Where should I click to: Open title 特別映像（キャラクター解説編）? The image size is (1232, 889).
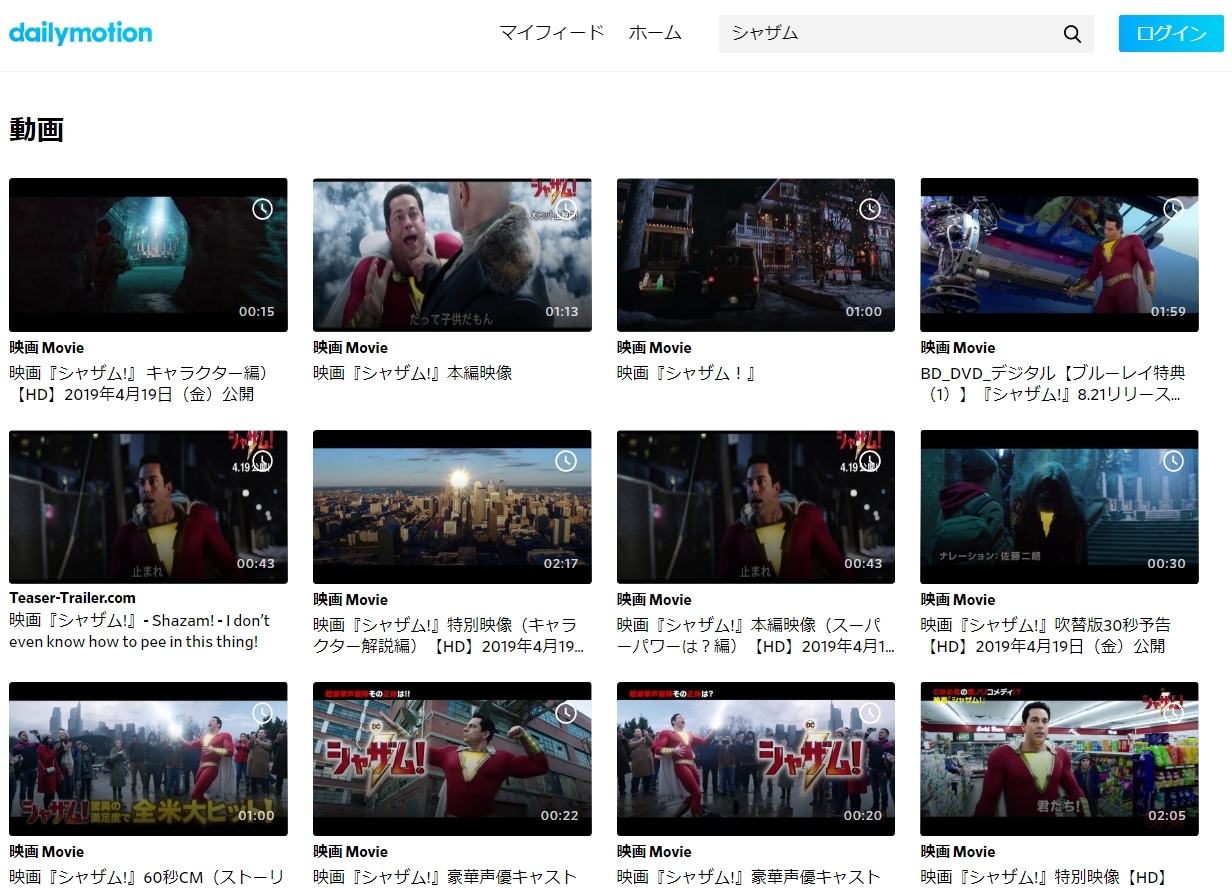pos(449,635)
